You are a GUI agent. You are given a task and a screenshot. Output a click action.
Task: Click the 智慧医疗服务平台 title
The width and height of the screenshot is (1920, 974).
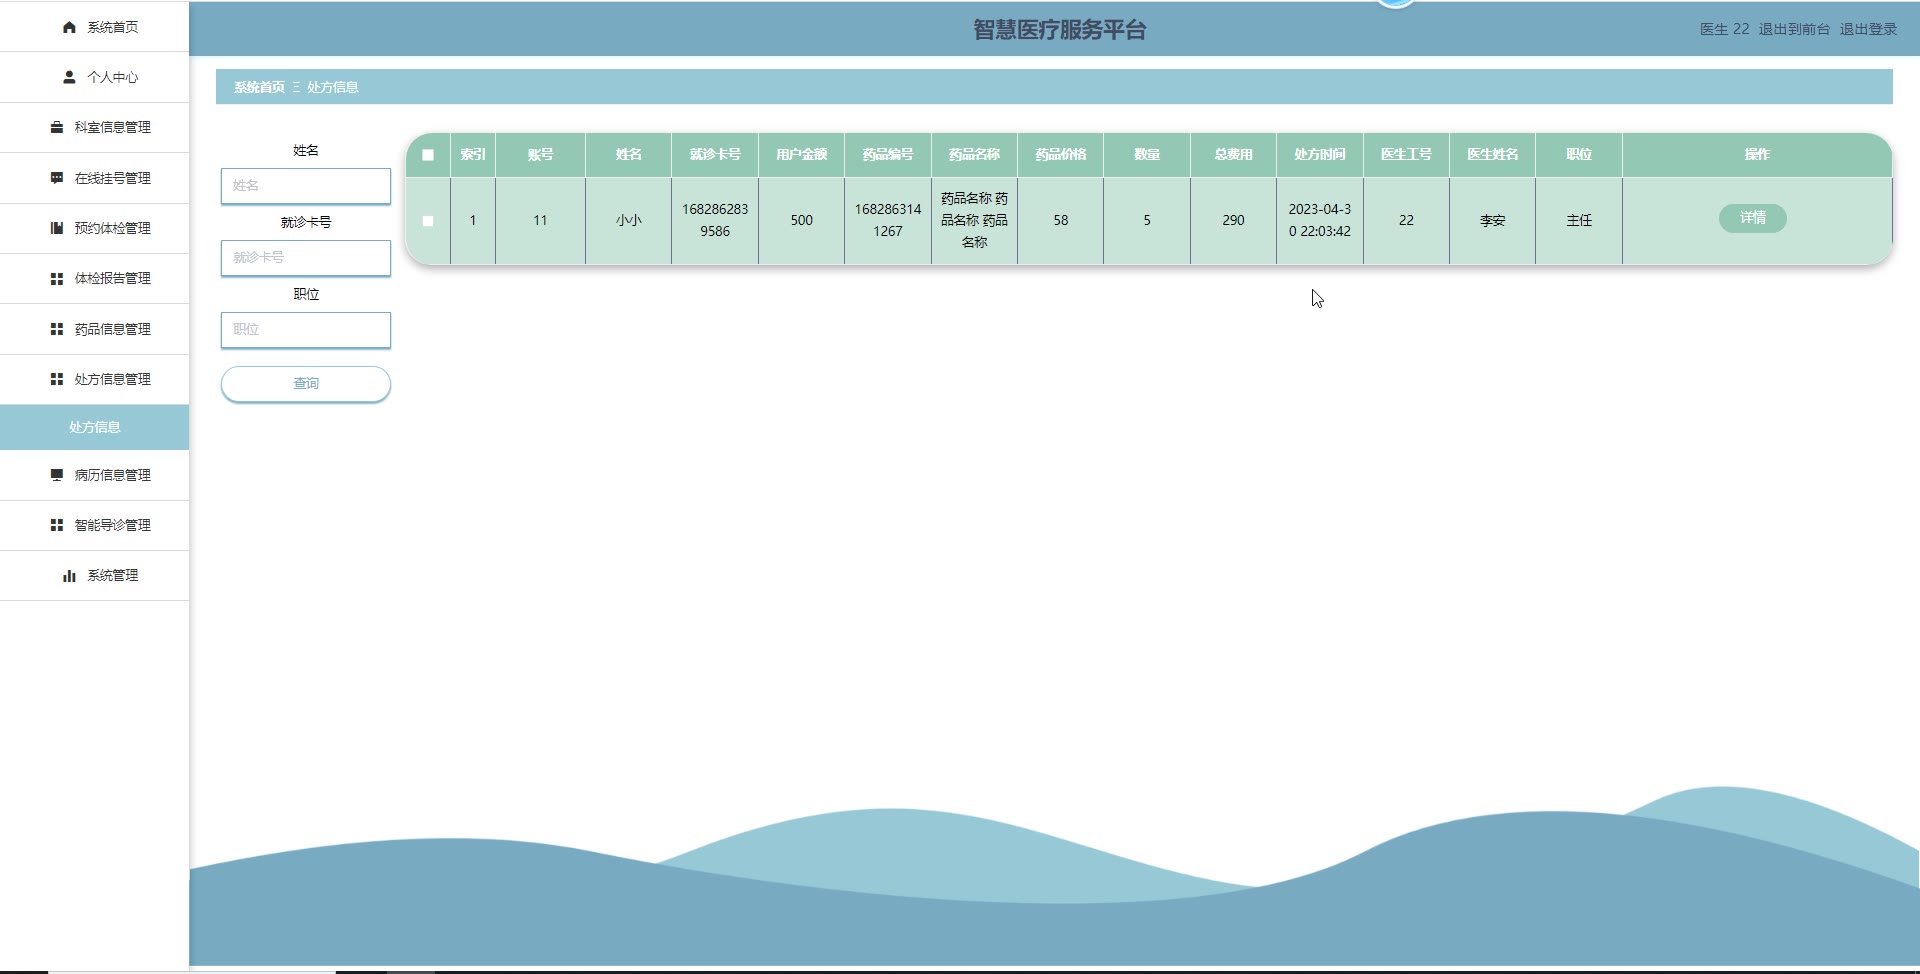tap(1060, 30)
